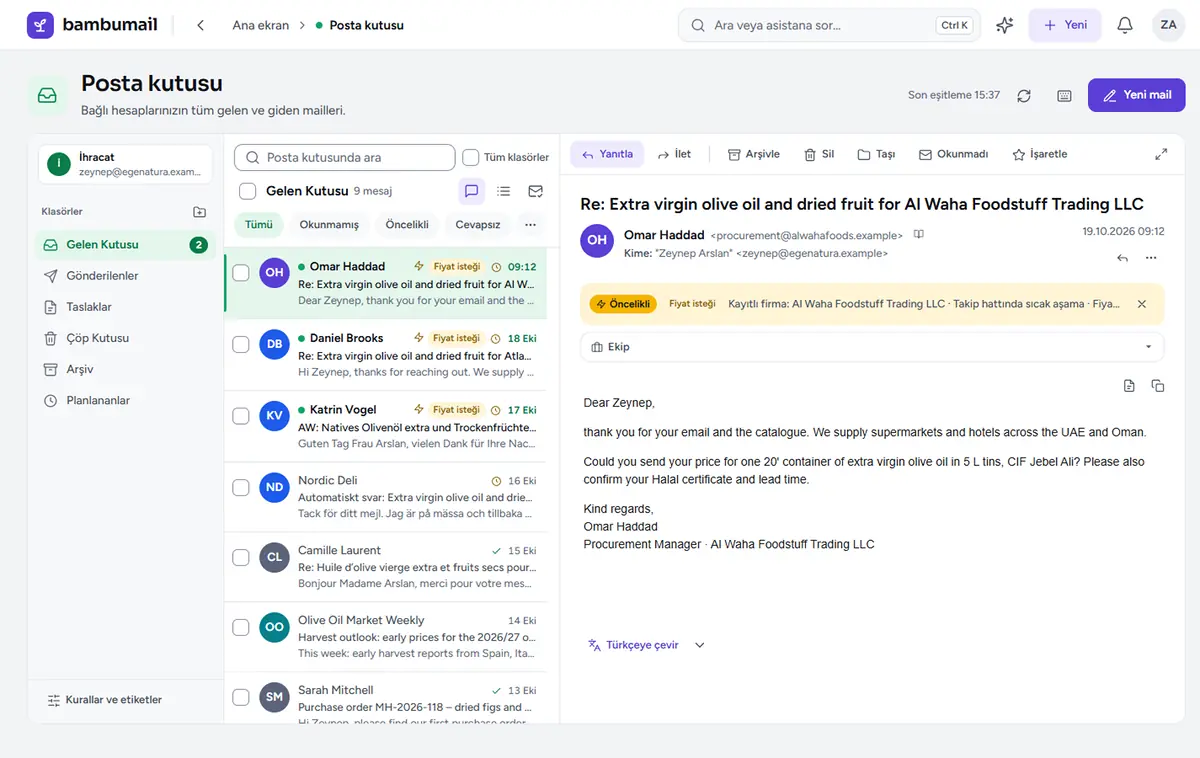Select the Daniel Brooks email checkbox
The image size is (1200, 758).
[241, 344]
